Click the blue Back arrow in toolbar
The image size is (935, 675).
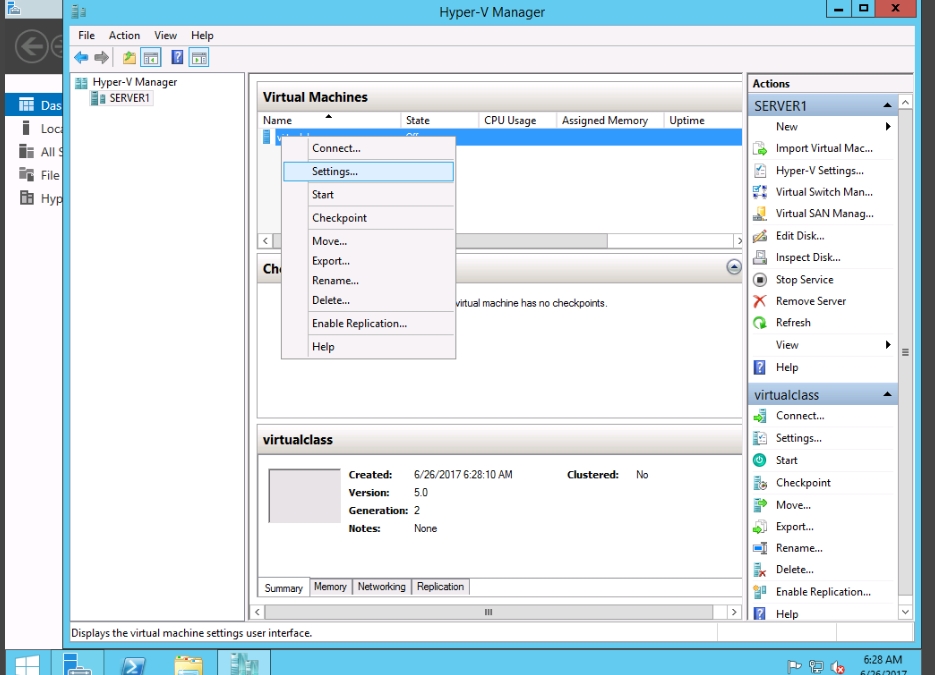pyautogui.click(x=81, y=58)
